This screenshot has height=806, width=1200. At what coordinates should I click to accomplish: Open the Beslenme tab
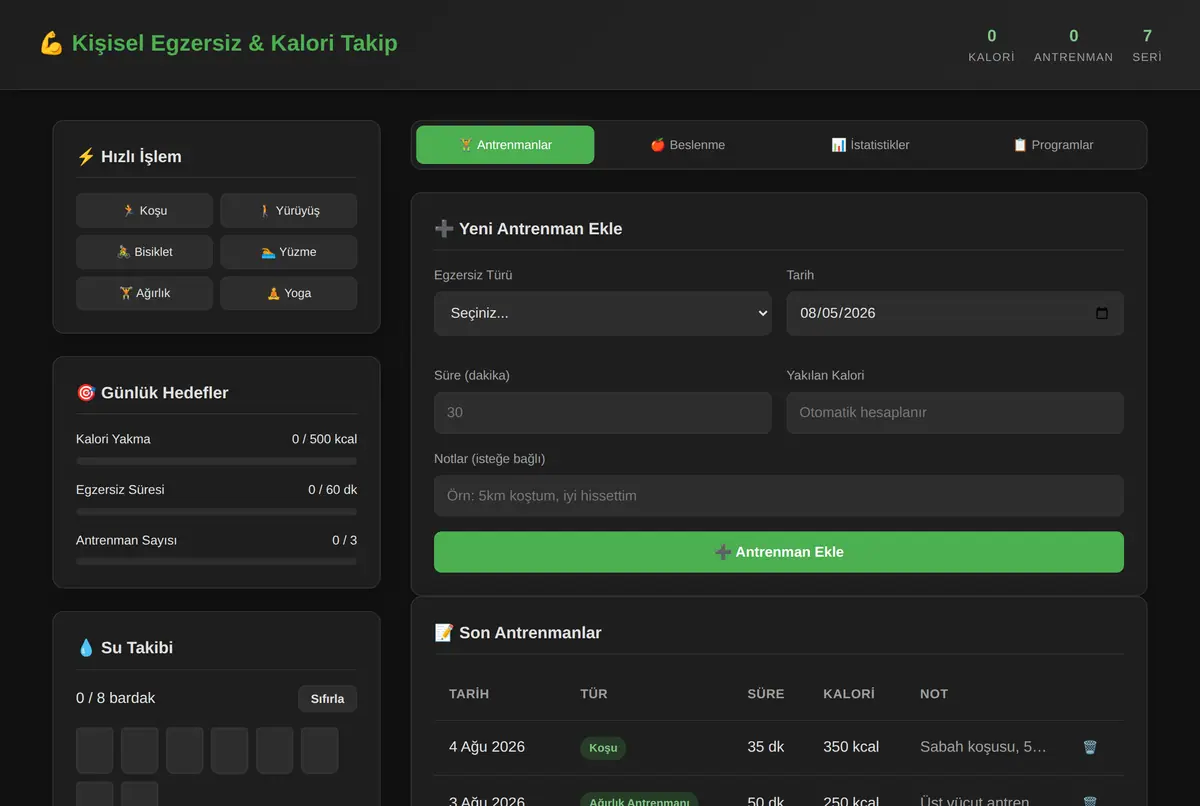click(688, 145)
